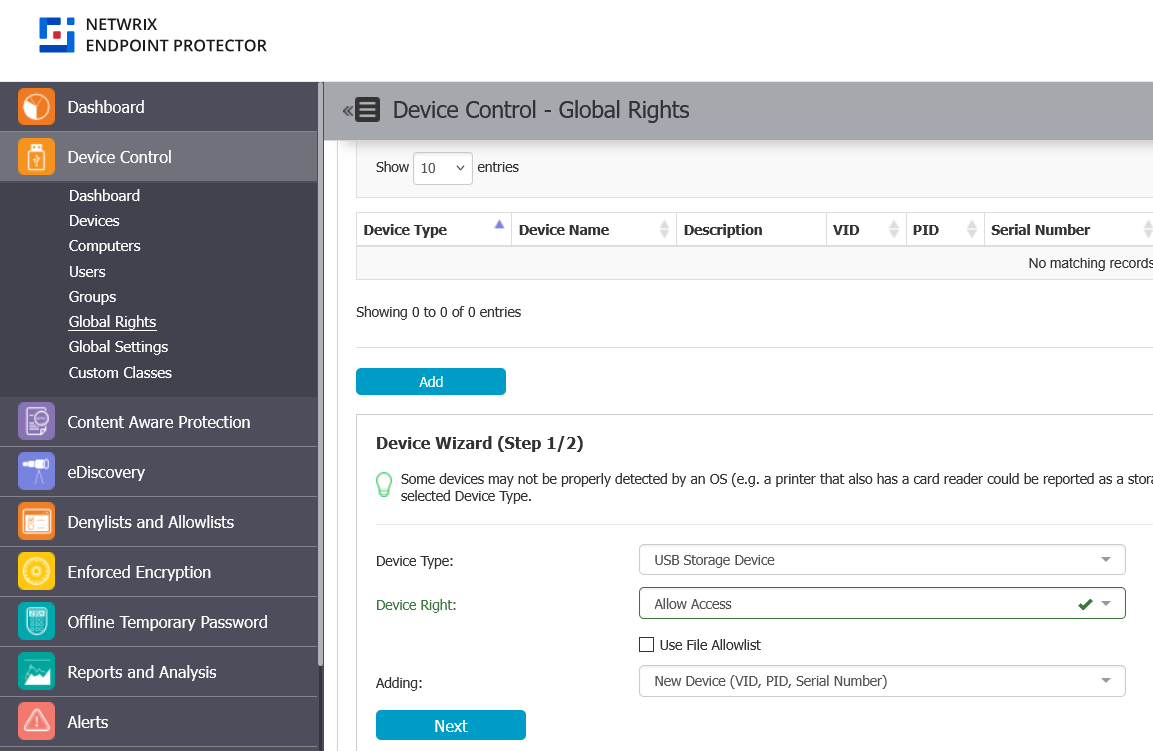Viewport: 1153px width, 751px height.
Task: Go to Users submenu item
Action: pos(87,271)
